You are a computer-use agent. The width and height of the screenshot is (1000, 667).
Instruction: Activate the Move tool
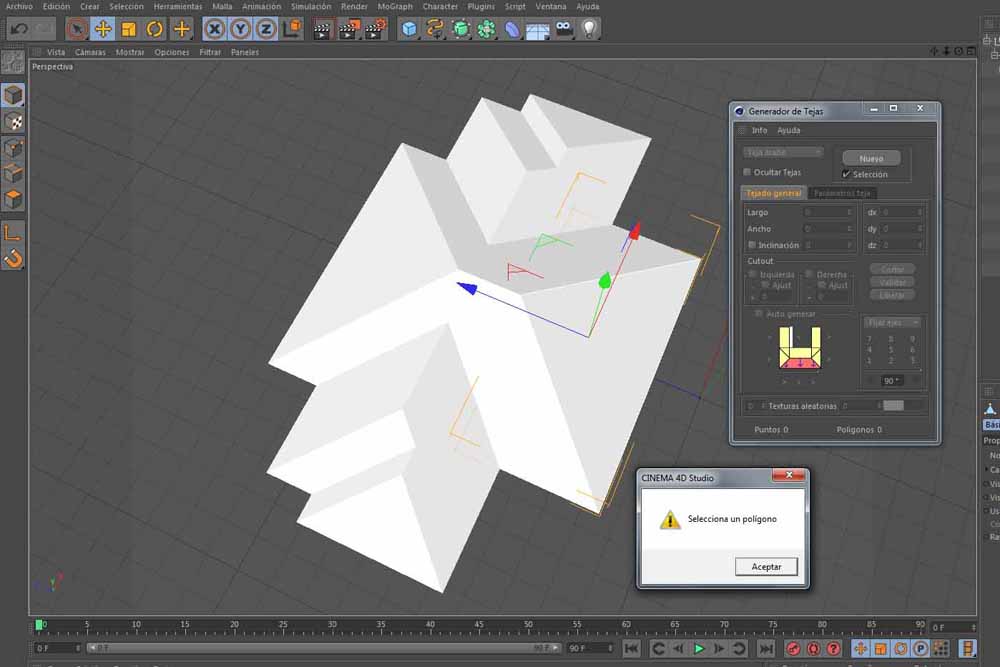(x=103, y=29)
